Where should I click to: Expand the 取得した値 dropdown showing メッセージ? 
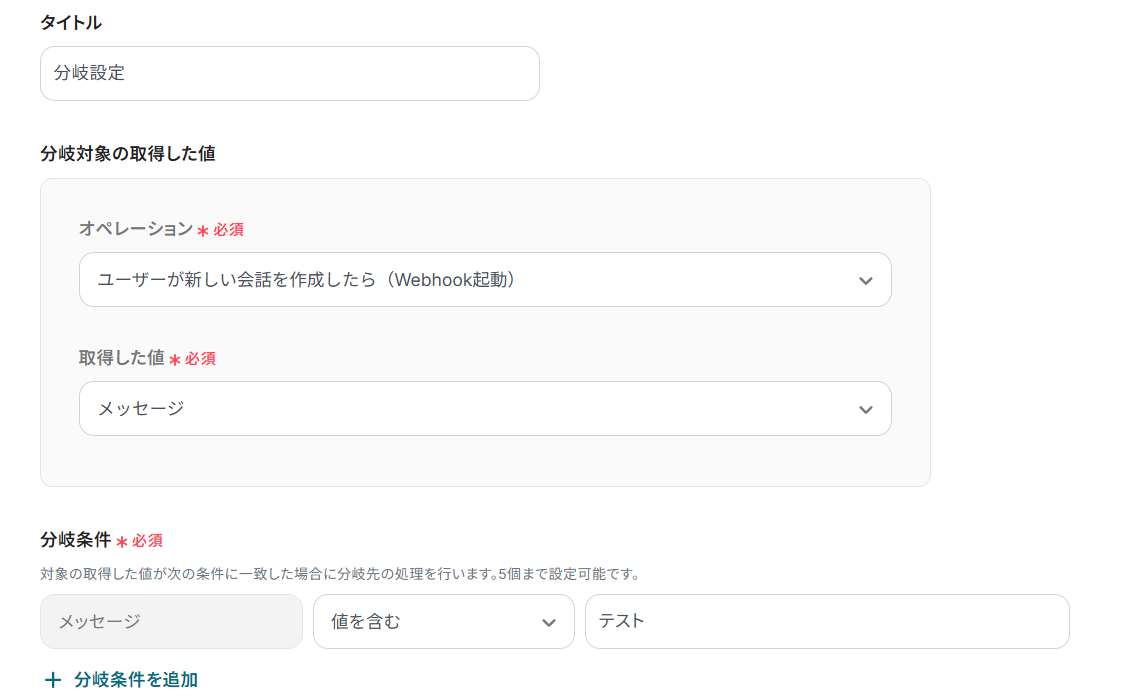coord(470,409)
